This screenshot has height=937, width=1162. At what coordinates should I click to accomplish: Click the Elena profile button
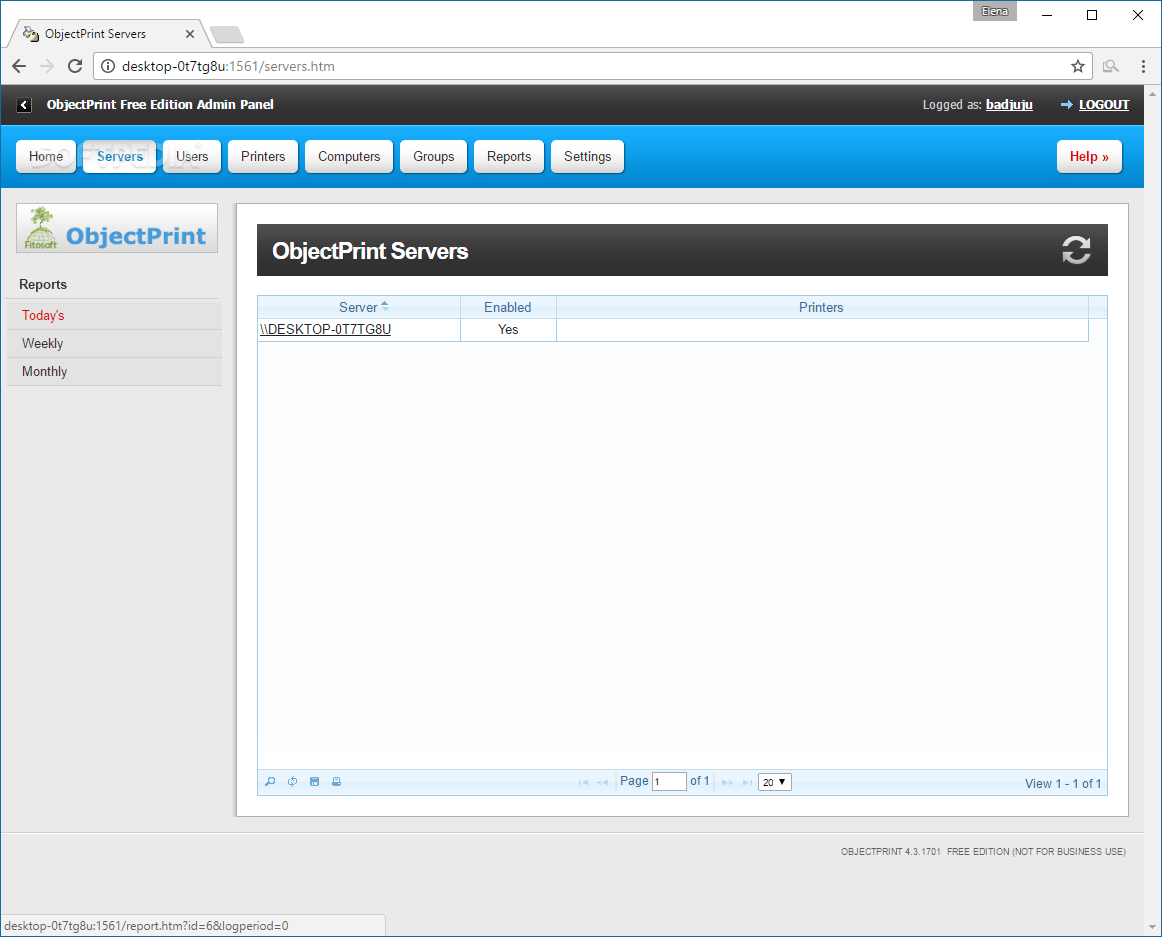(995, 11)
